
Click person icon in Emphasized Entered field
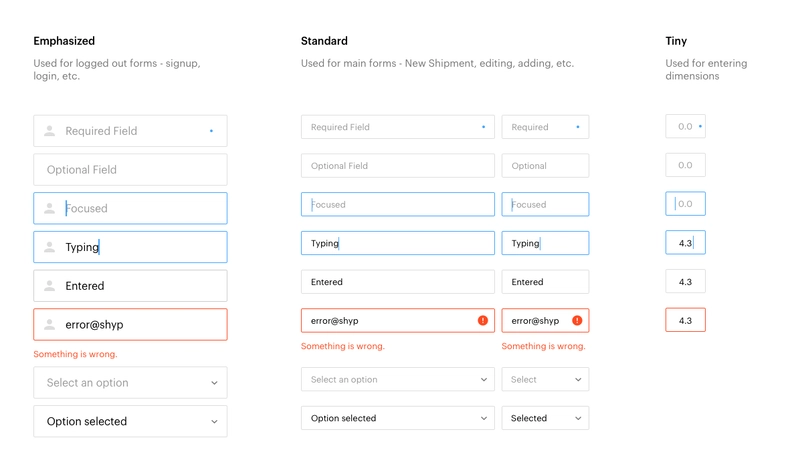[49, 286]
